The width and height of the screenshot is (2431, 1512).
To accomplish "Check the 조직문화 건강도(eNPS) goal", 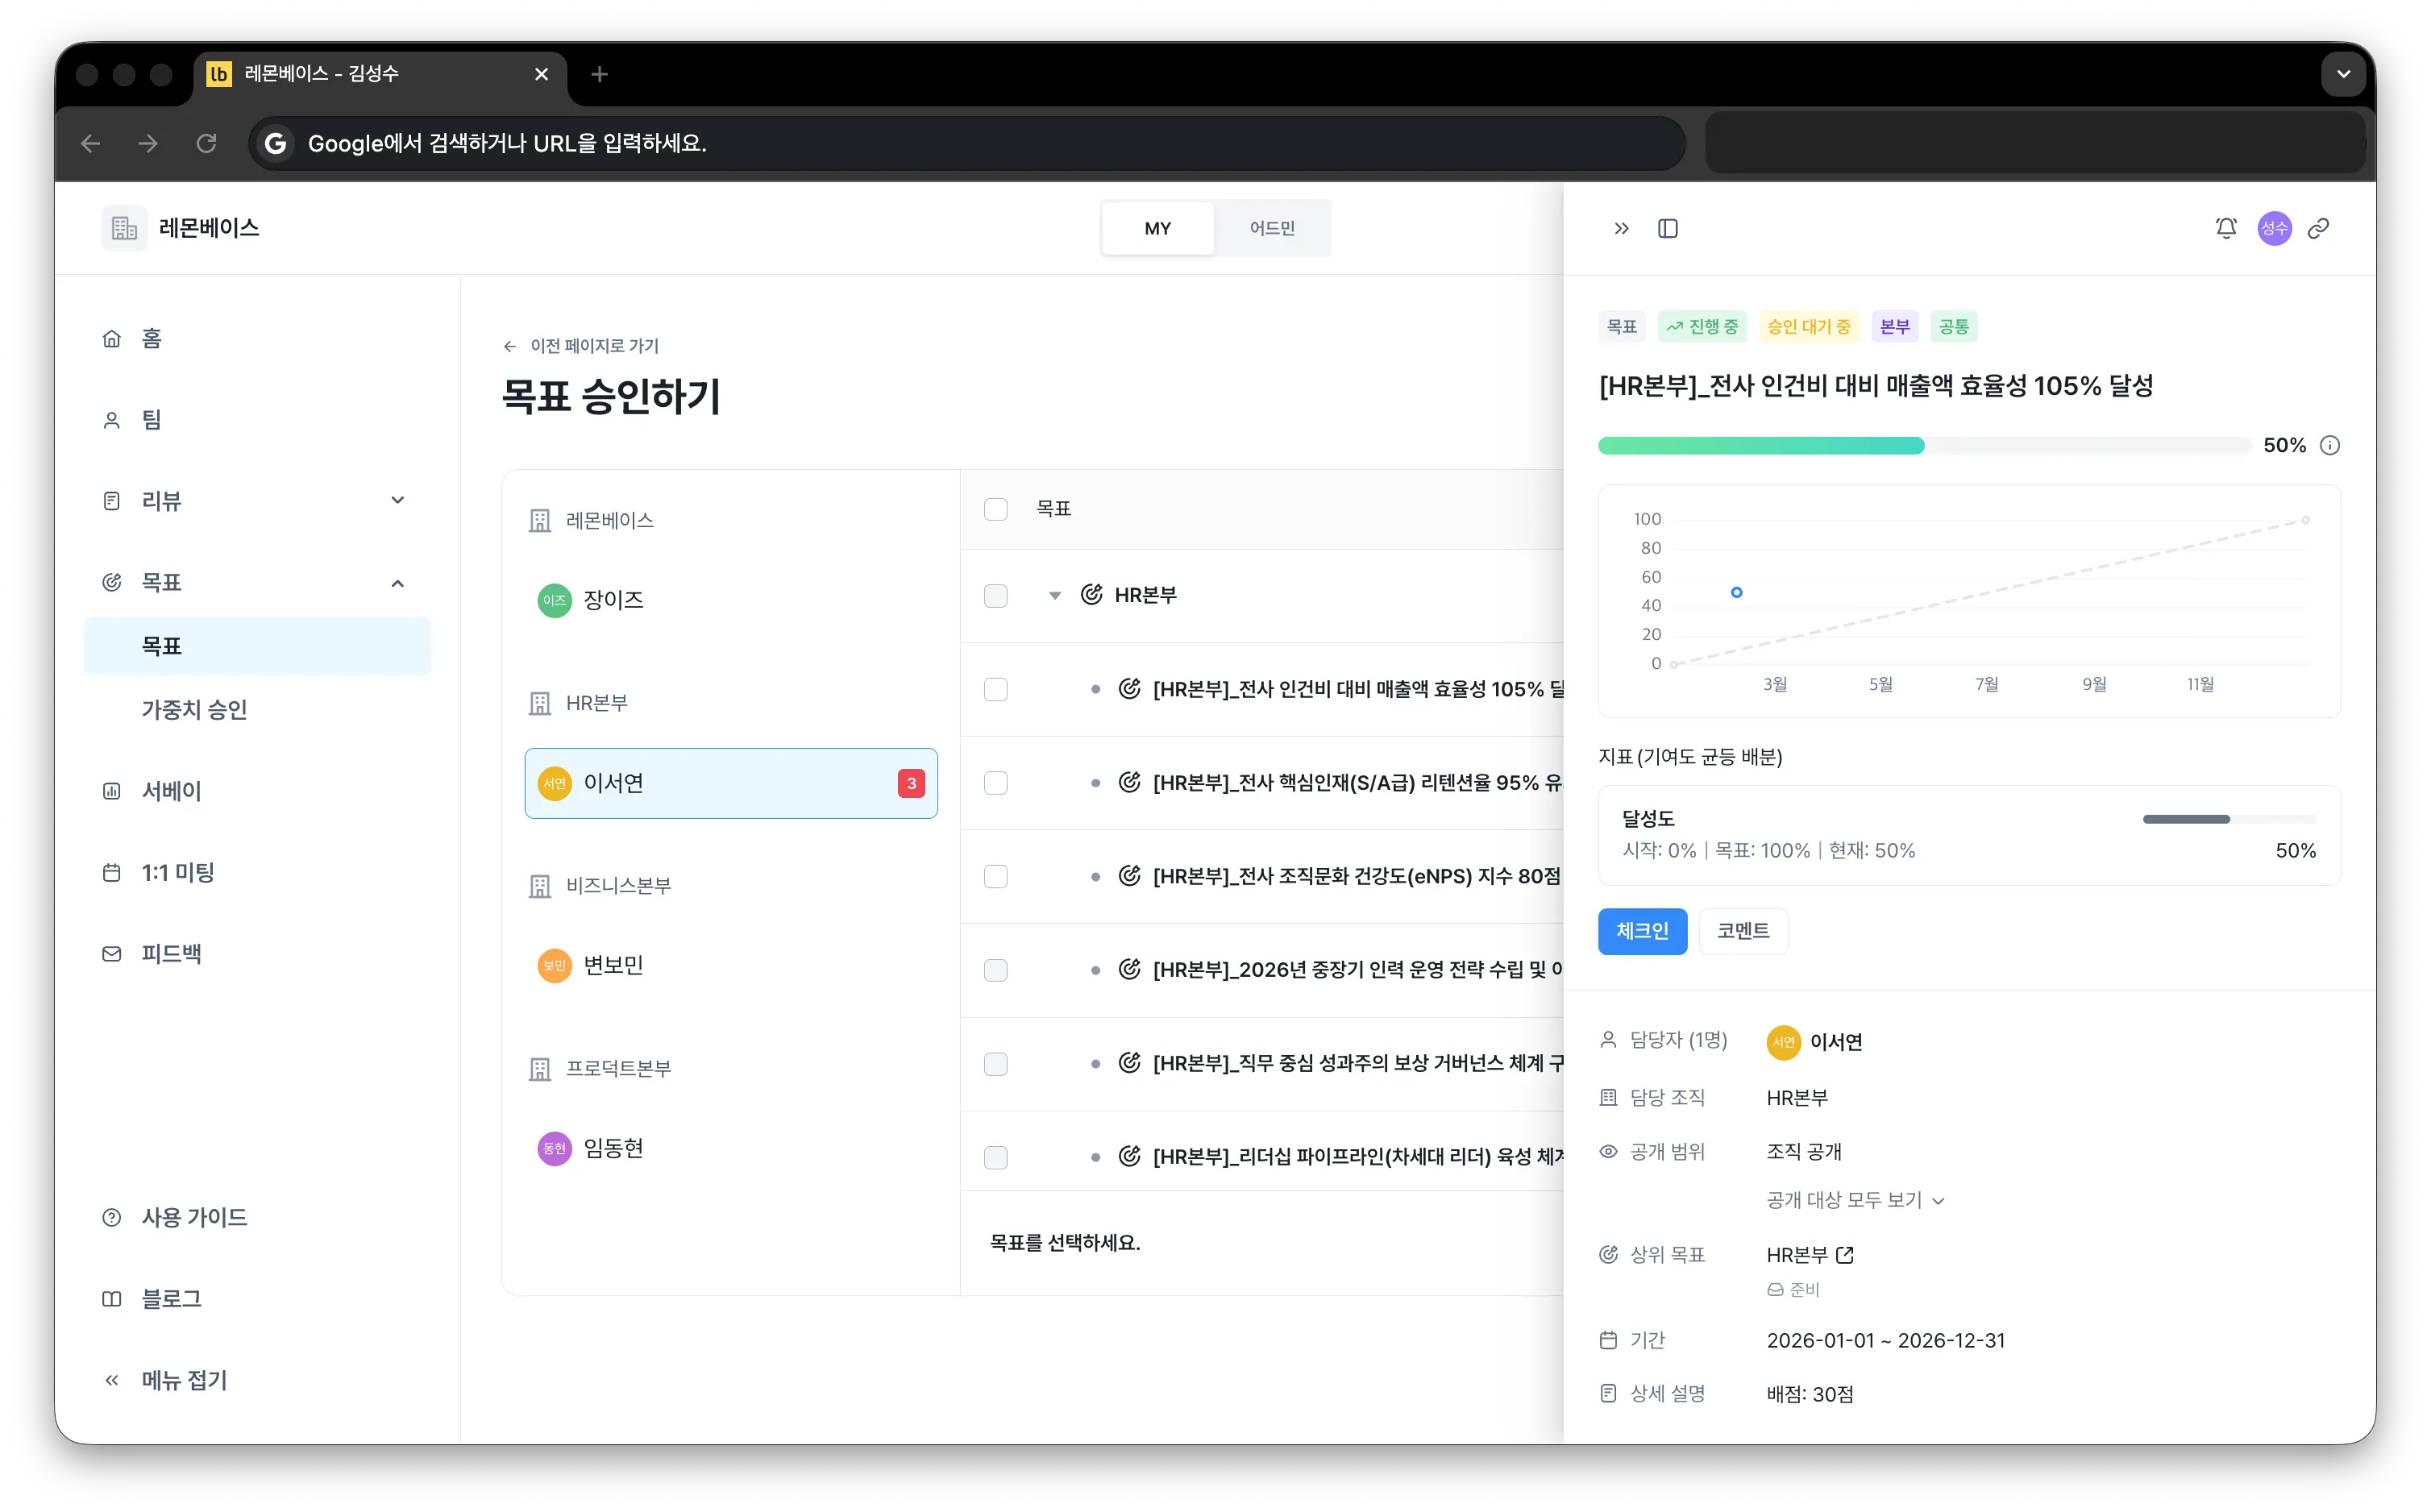I will pyautogui.click(x=995, y=876).
